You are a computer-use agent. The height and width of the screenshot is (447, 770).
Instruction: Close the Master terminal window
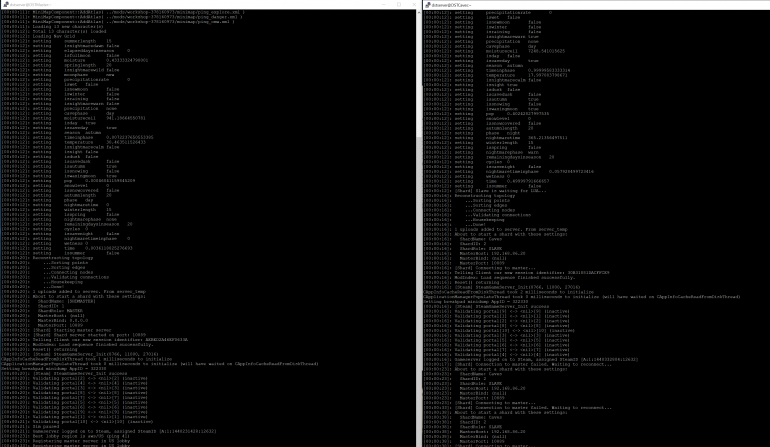click(x=413, y=4)
